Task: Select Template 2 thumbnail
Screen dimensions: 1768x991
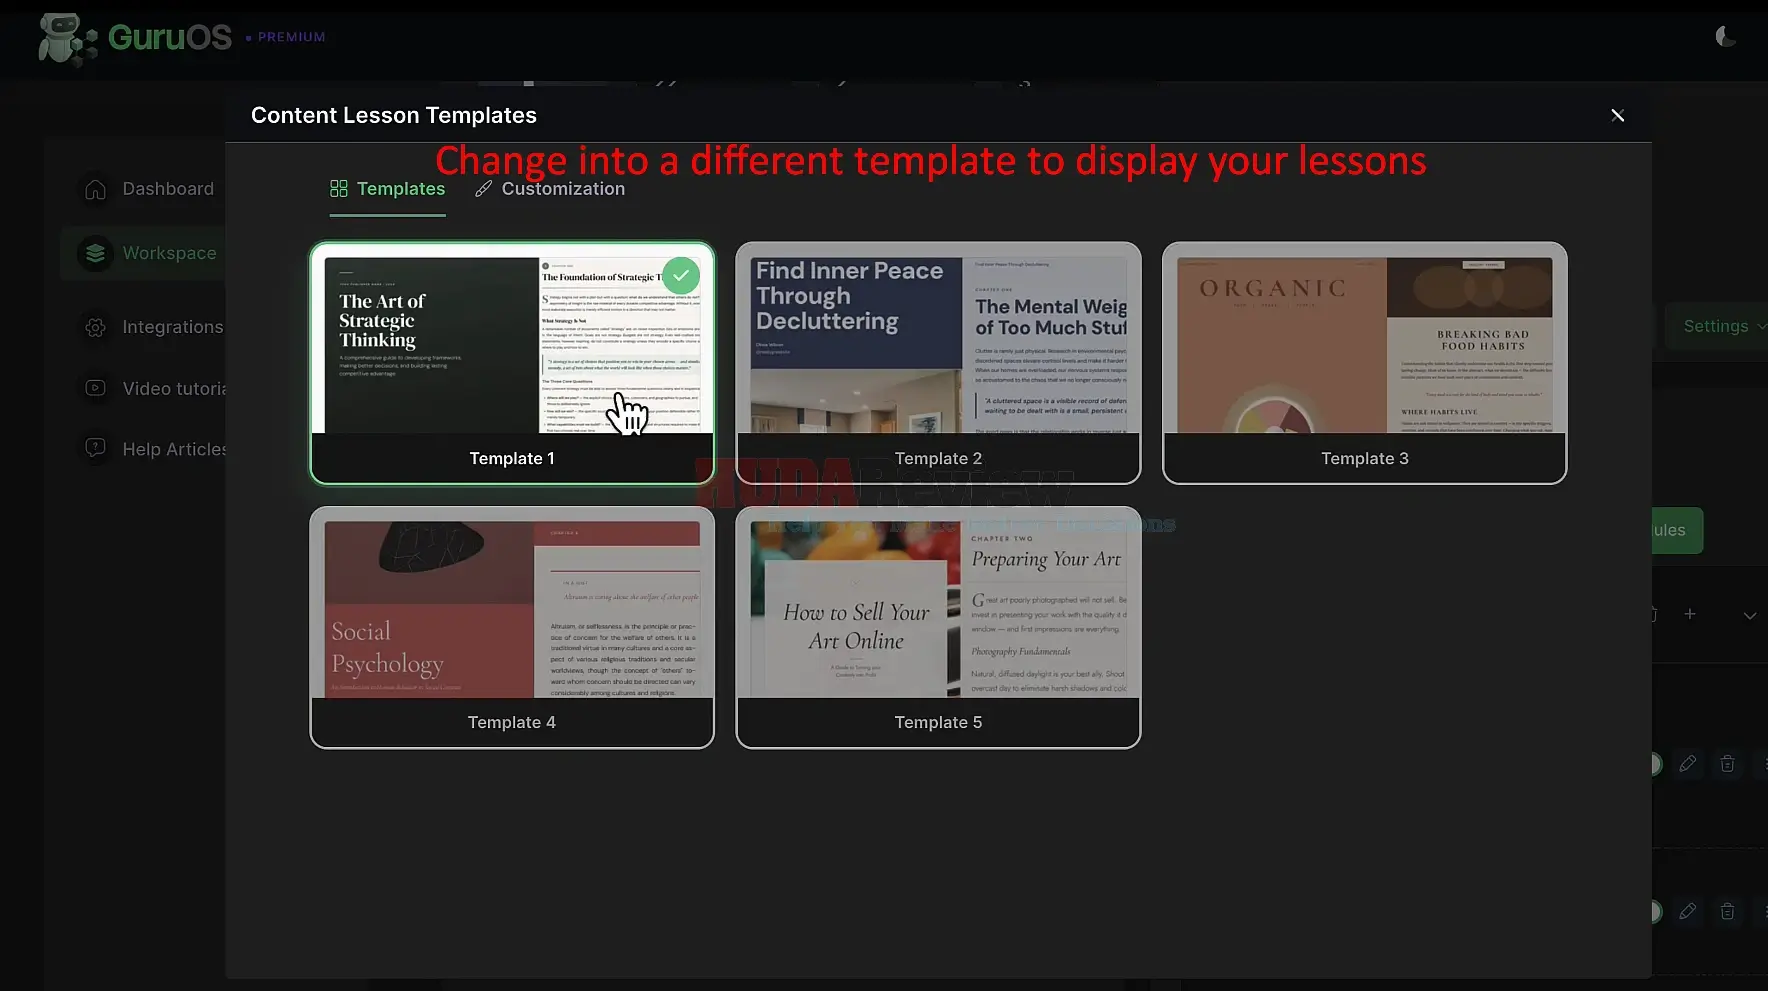Action: point(938,345)
